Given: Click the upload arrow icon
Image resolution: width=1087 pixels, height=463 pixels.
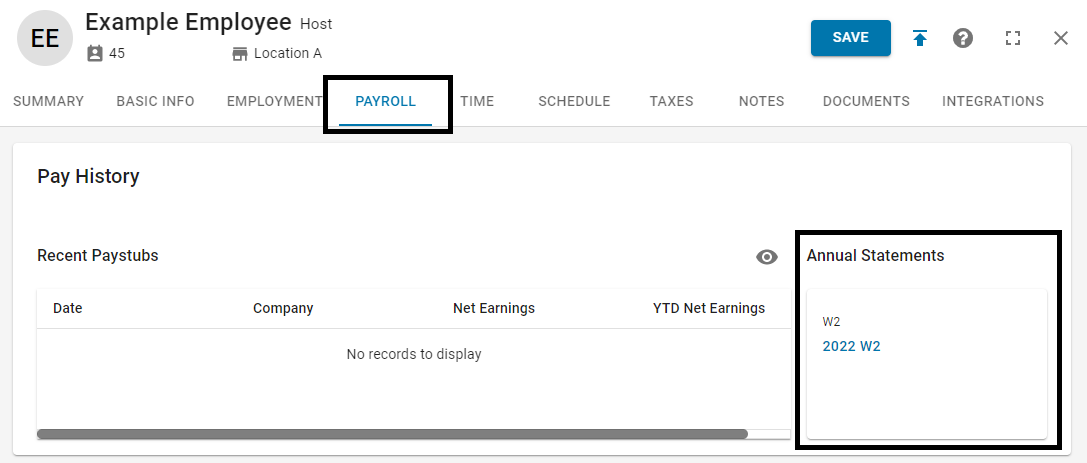Looking at the screenshot, I should pos(920,38).
